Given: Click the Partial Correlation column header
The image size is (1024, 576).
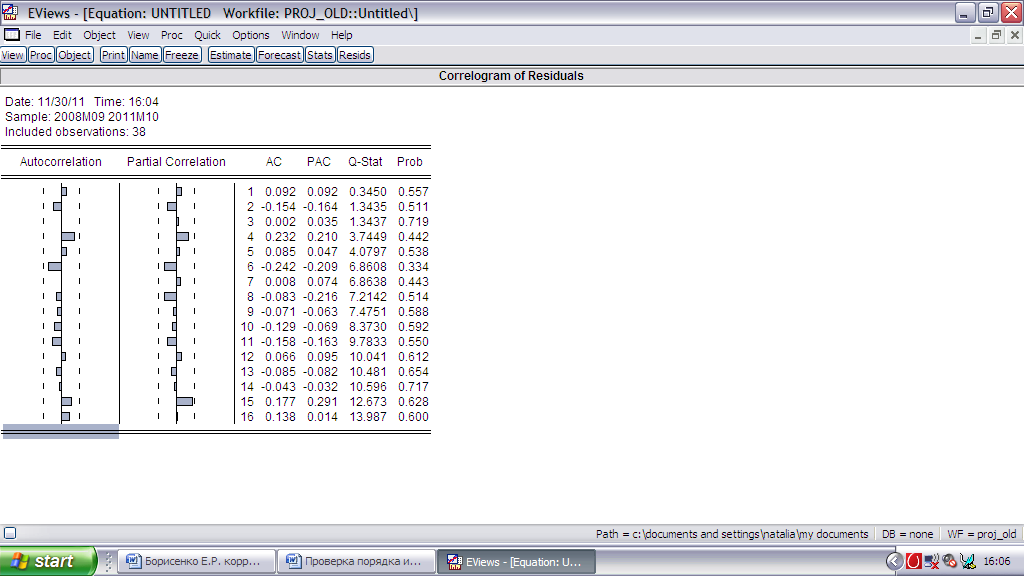Looking at the screenshot, I should (x=176, y=162).
